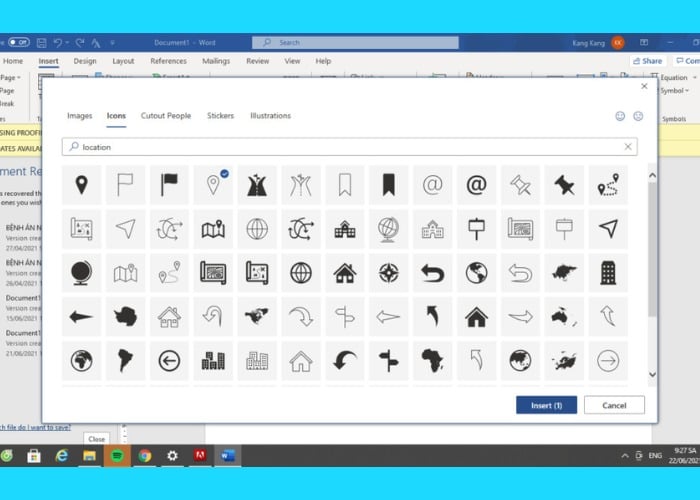Image resolution: width=700 pixels, height=500 pixels.
Task: Click the Insert (1) button
Action: pos(546,405)
